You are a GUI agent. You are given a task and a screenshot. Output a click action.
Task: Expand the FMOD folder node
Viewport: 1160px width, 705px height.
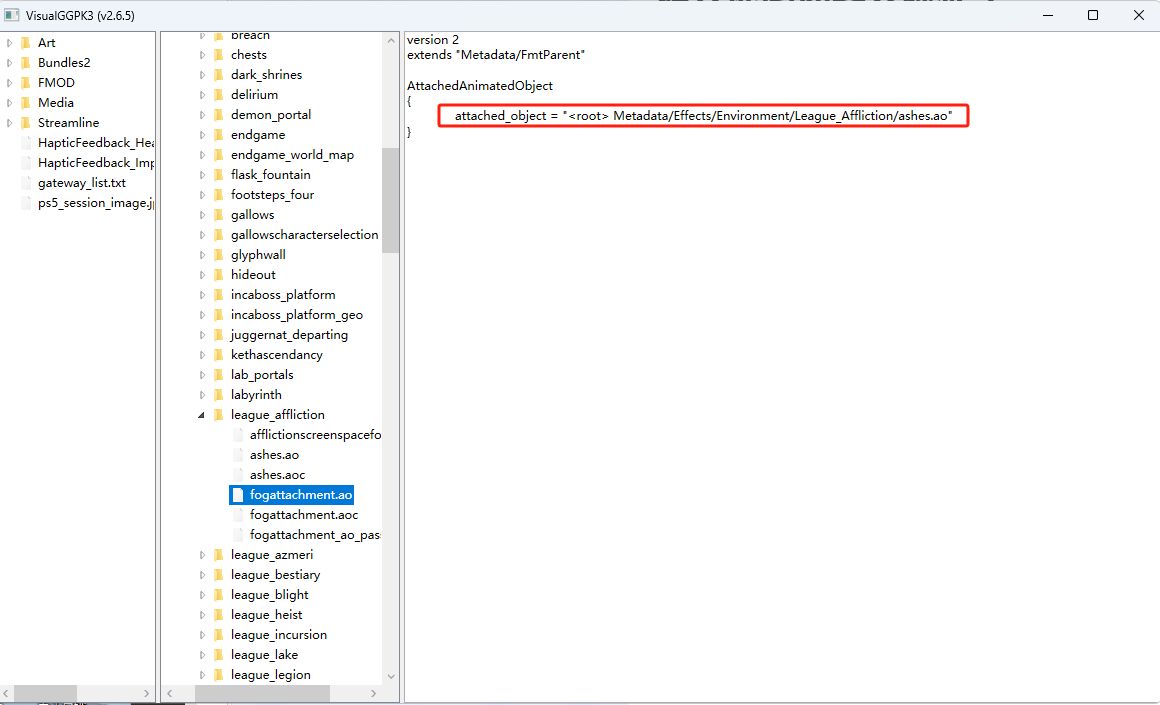coord(10,83)
